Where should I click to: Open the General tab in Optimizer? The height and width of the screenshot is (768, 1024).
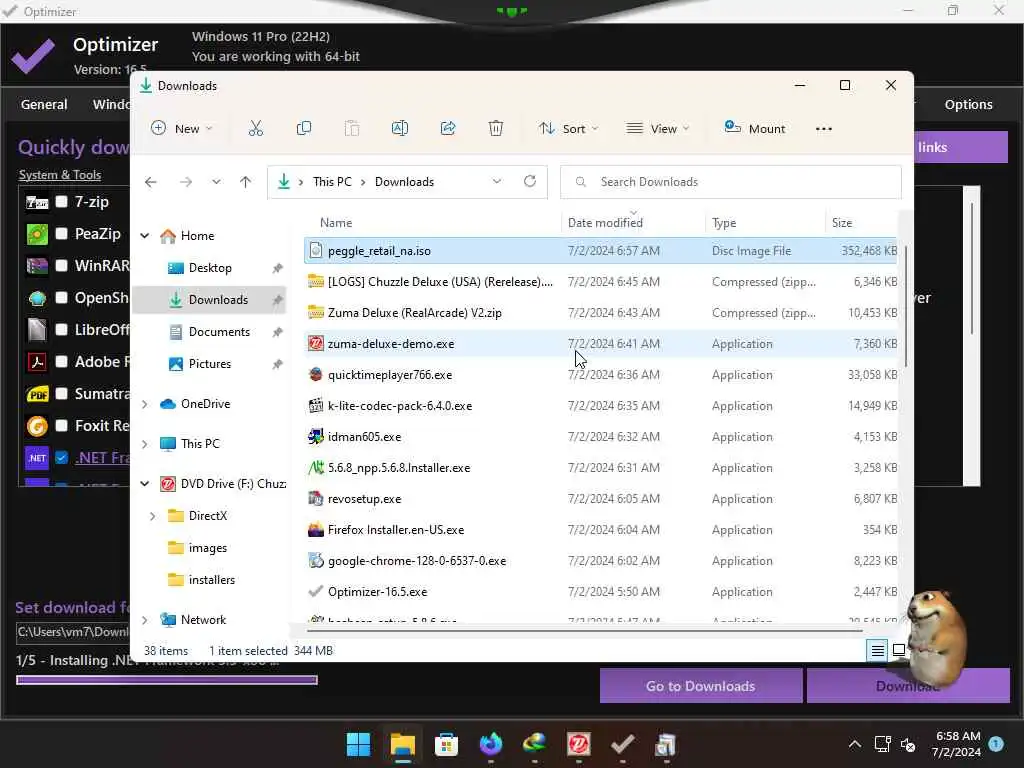pos(44,104)
